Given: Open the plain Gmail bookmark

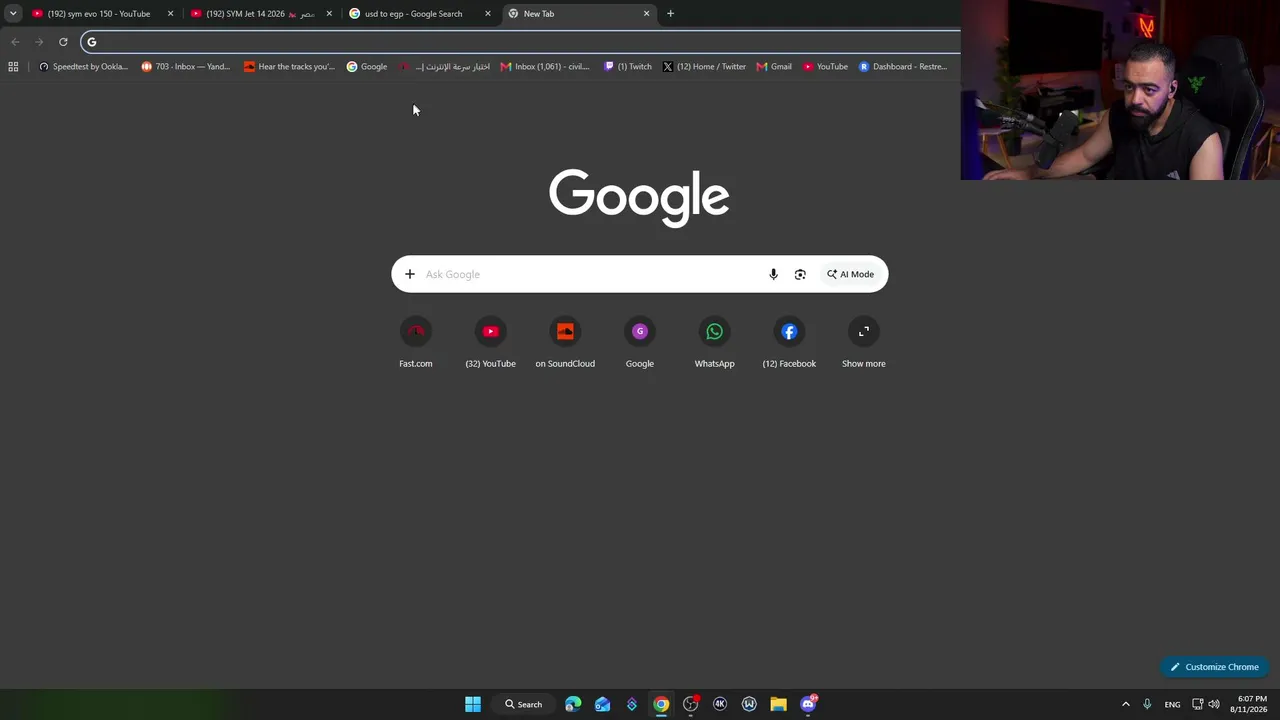Looking at the screenshot, I should coord(774,67).
